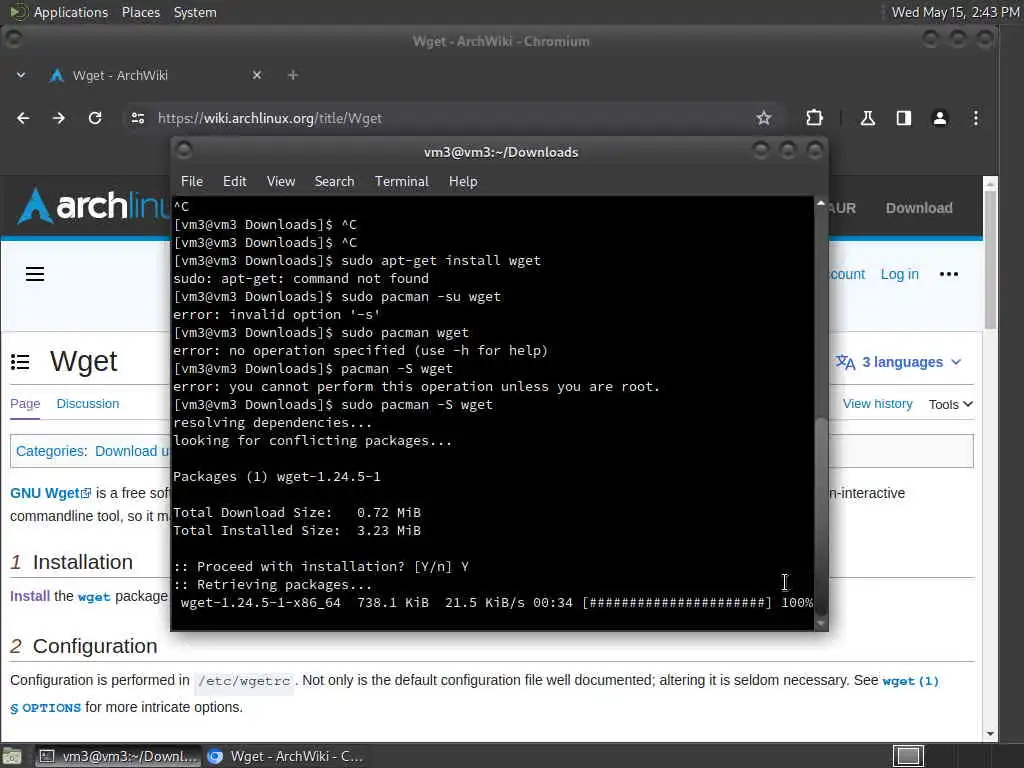Screen dimensions: 1024x768
Task: Bookmark this page with the star icon
Action: tap(763, 118)
